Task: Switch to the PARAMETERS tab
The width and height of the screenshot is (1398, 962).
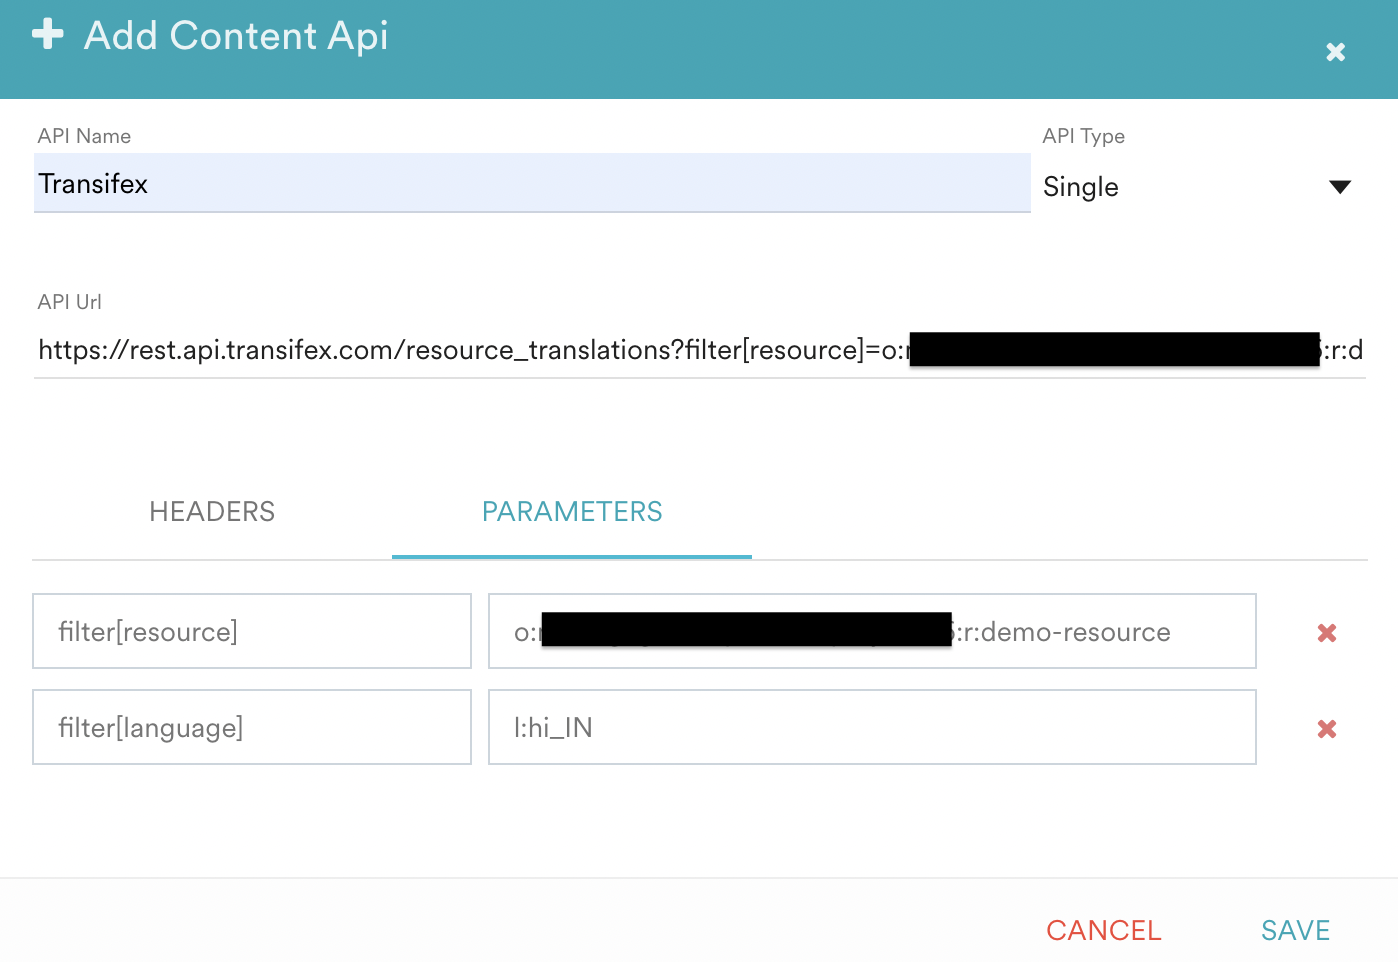Action: point(572,512)
